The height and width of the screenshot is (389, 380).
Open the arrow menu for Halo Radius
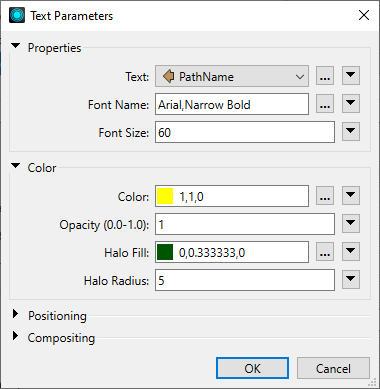pyautogui.click(x=351, y=280)
